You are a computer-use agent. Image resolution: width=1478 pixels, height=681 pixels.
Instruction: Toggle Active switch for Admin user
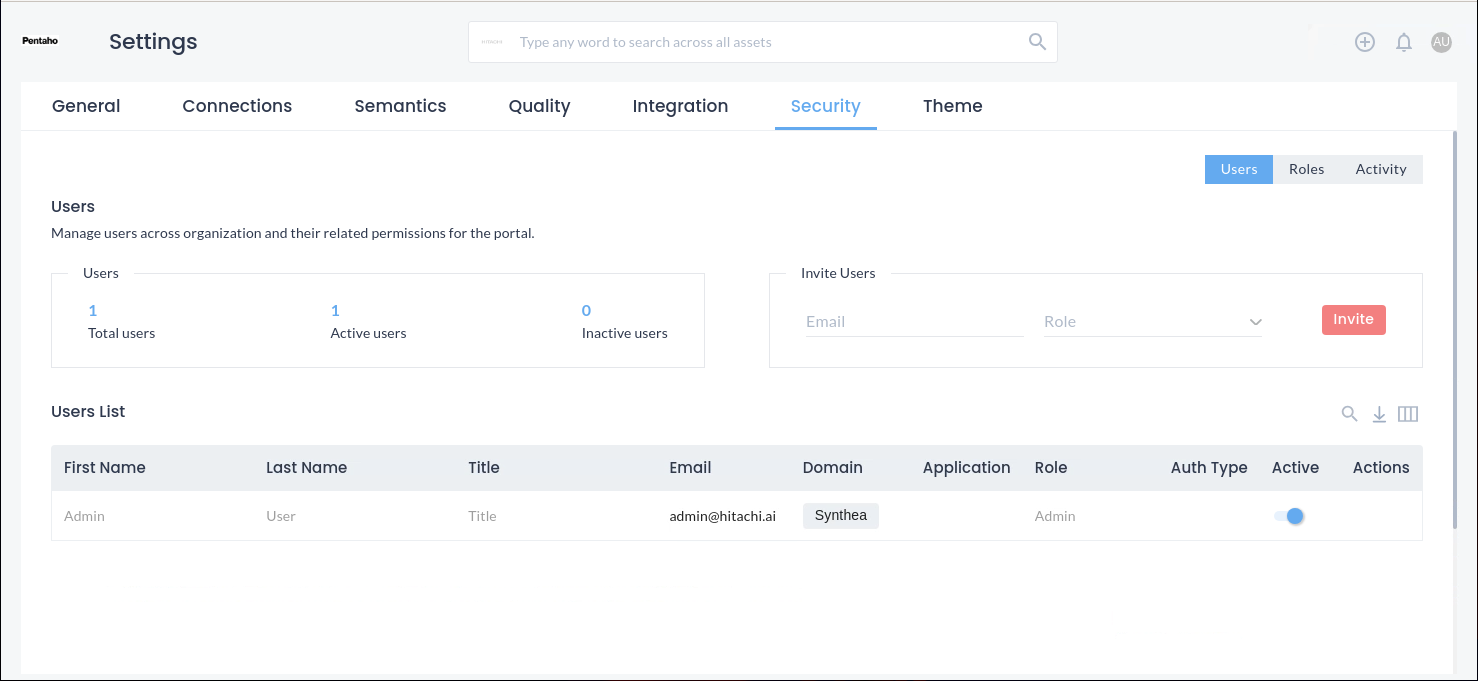(x=1289, y=516)
